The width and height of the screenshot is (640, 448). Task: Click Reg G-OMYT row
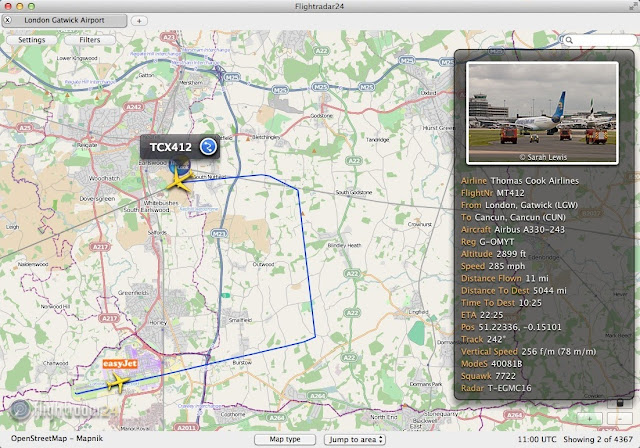487,242
